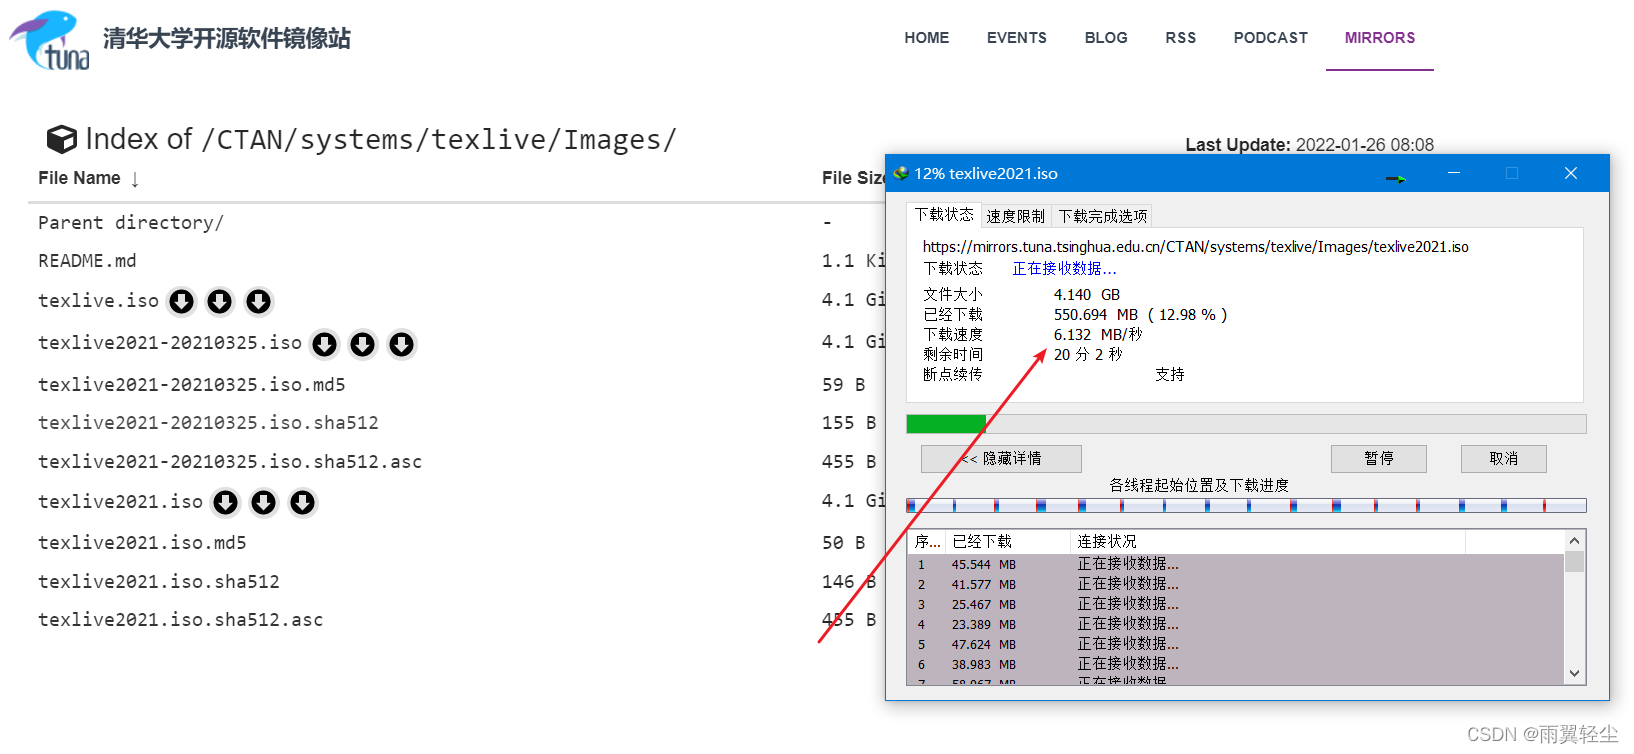Viewport: 1634px width, 754px height.
Task: Click third download icon next to texlive.iso
Action: pyautogui.click(x=258, y=301)
